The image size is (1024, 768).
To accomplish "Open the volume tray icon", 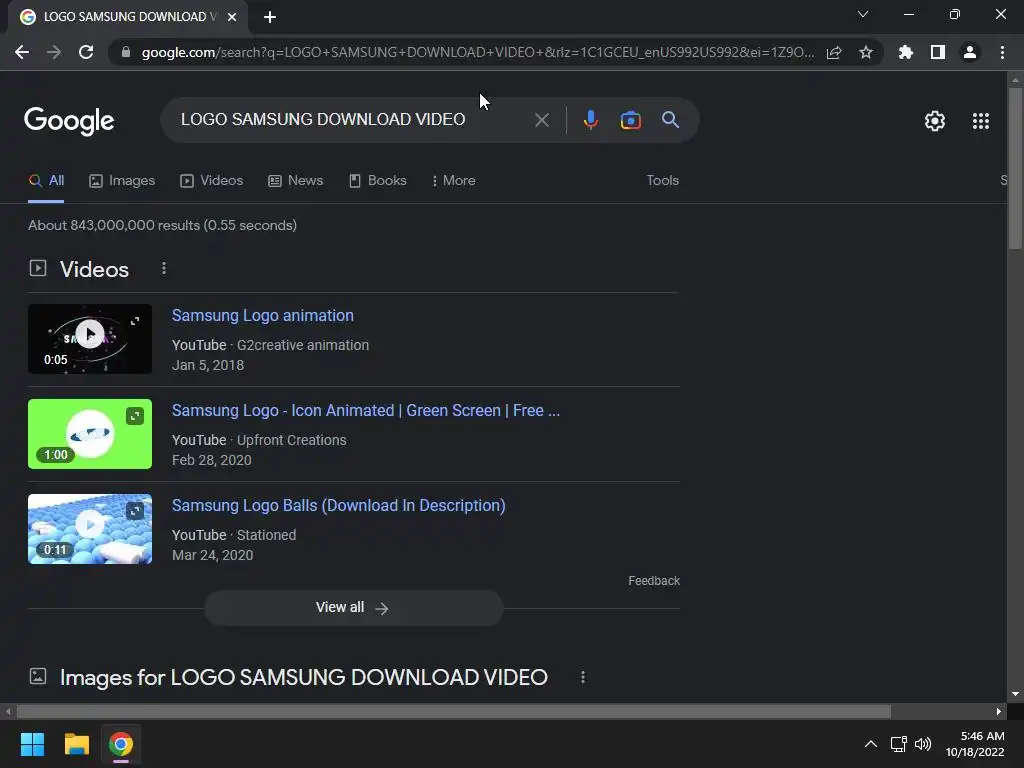I will click(x=923, y=744).
